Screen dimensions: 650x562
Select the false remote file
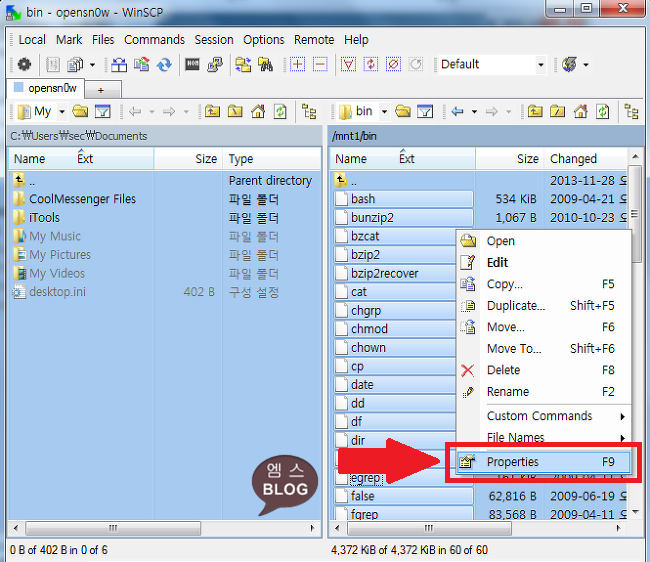coord(403,496)
